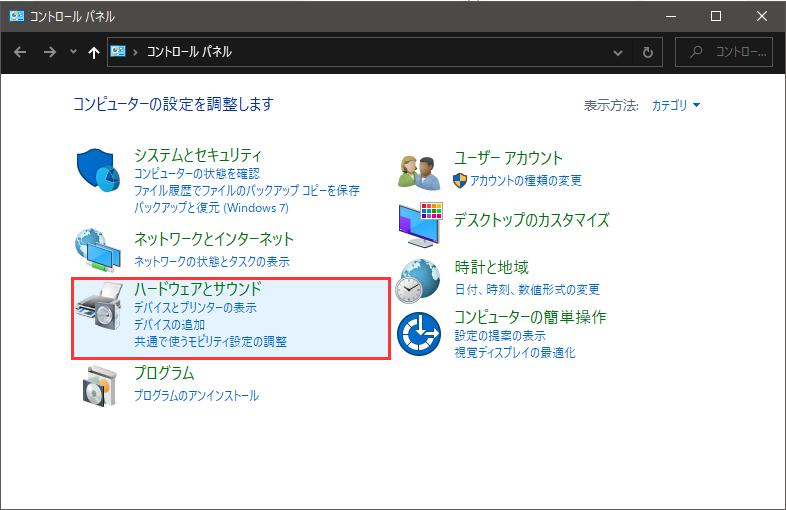The height and width of the screenshot is (510, 786).
Task: Open プログラム category heading
Action: pos(164,373)
